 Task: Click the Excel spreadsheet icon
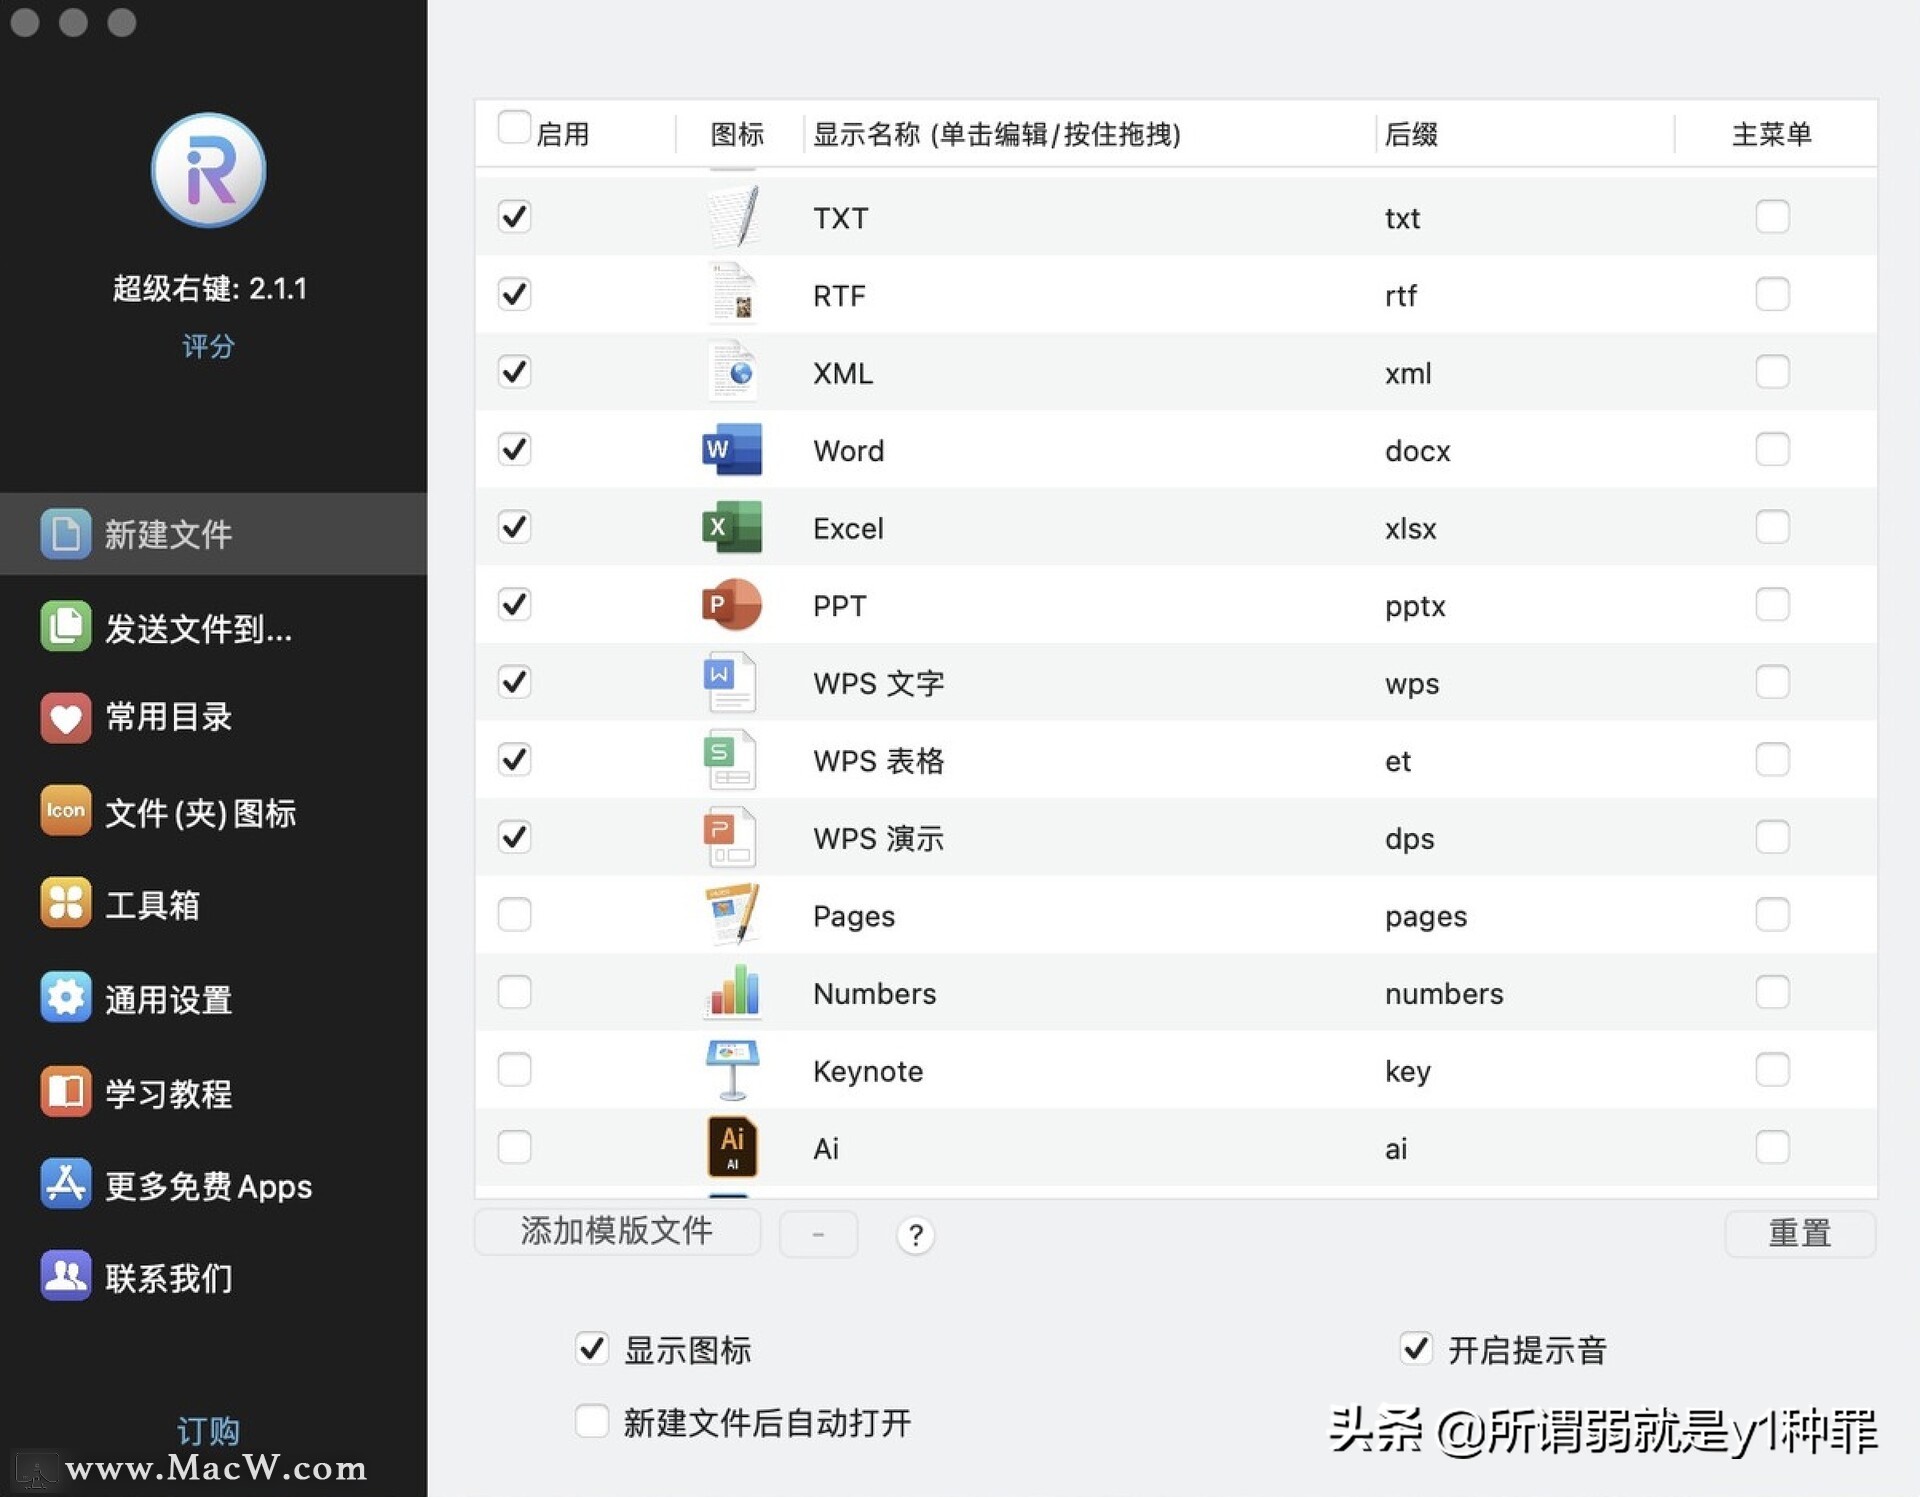(732, 527)
